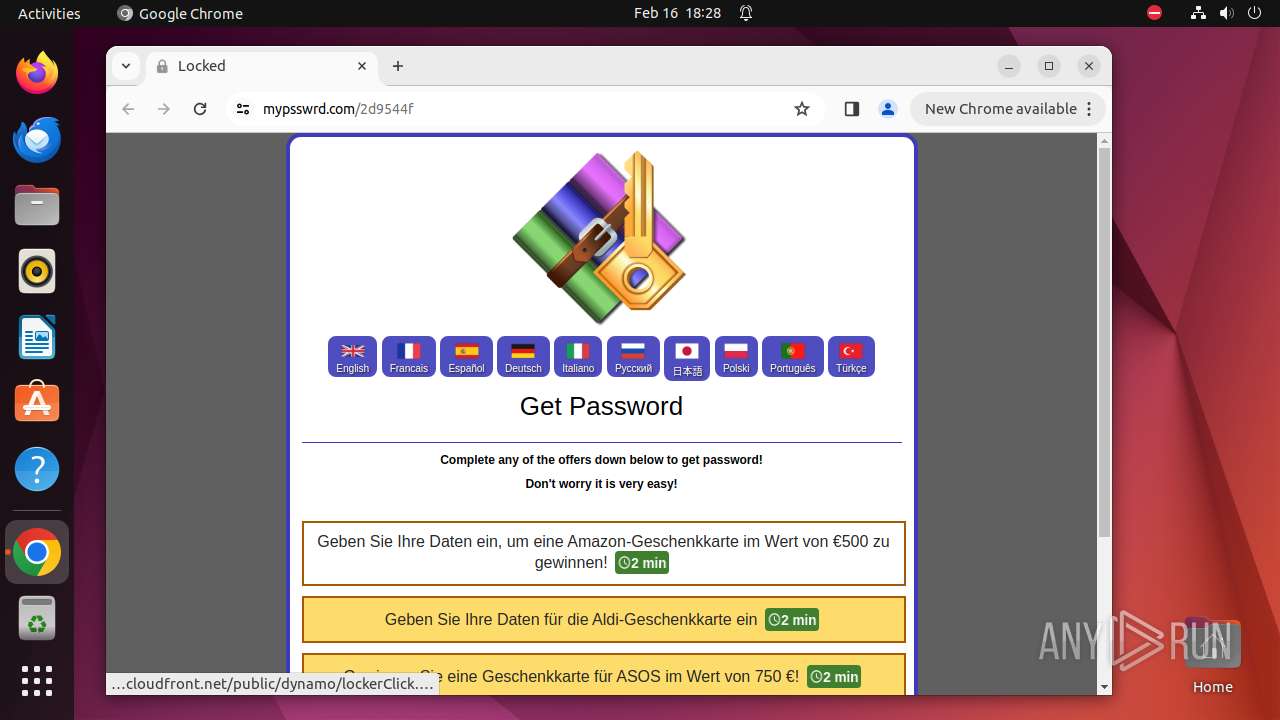The width and height of the screenshot is (1280, 720).
Task: Switch page language to Türkçe
Action: point(851,357)
